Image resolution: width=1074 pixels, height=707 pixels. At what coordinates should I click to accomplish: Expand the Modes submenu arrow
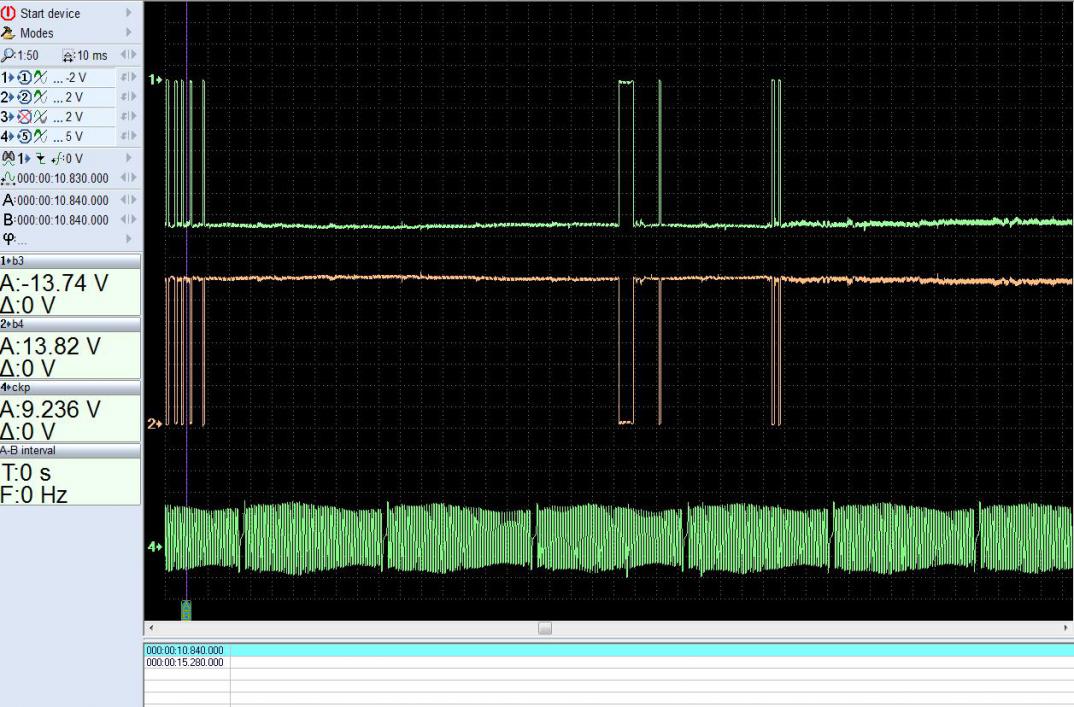tap(129, 32)
